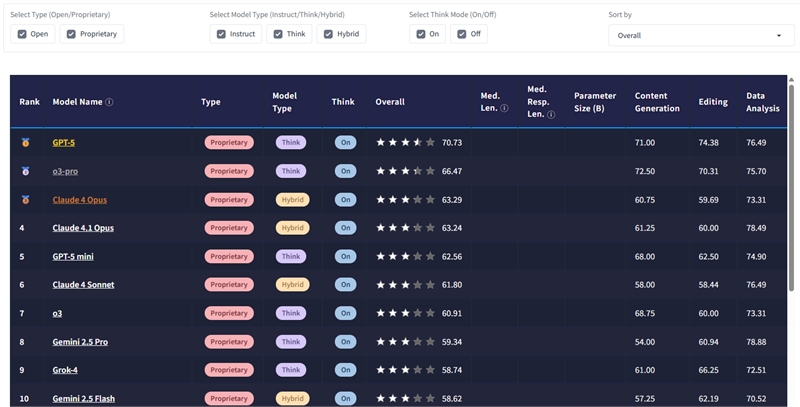Open the Gemini 2.5 Flash model link
Image resolution: width=800 pixels, height=407 pixels.
point(84,398)
